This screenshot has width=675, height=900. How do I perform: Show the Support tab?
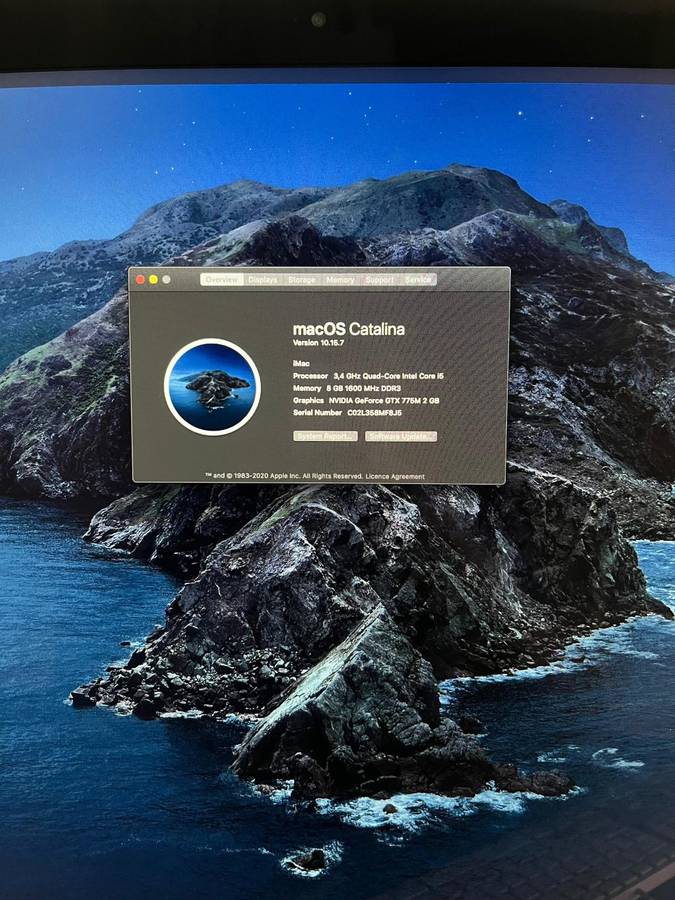tap(379, 280)
